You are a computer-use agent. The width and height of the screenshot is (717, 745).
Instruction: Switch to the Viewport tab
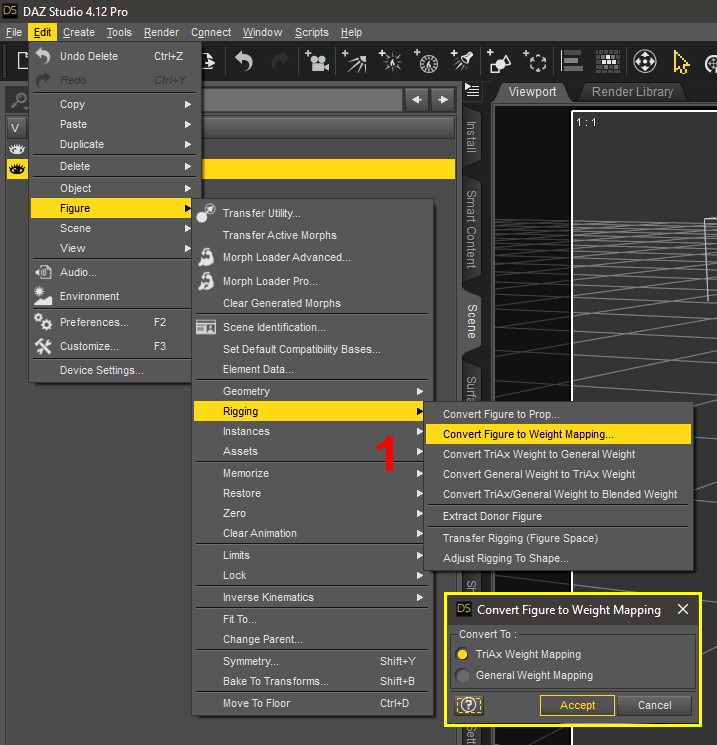(532, 92)
